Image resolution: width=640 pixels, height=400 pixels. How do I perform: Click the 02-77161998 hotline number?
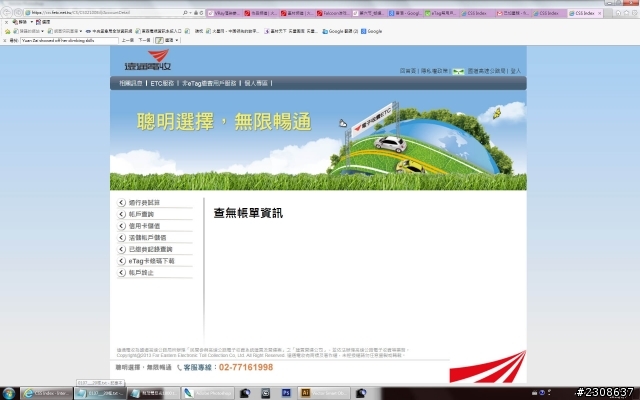[x=246, y=367]
